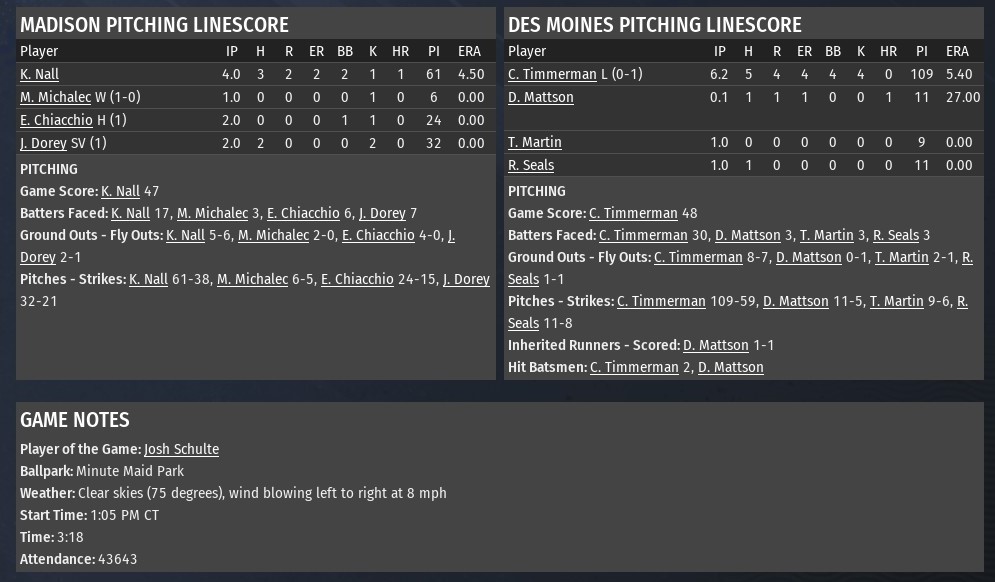Click C. Timmerman in Des Moines Game Score line
This screenshot has height=582, width=995.
[632, 213]
